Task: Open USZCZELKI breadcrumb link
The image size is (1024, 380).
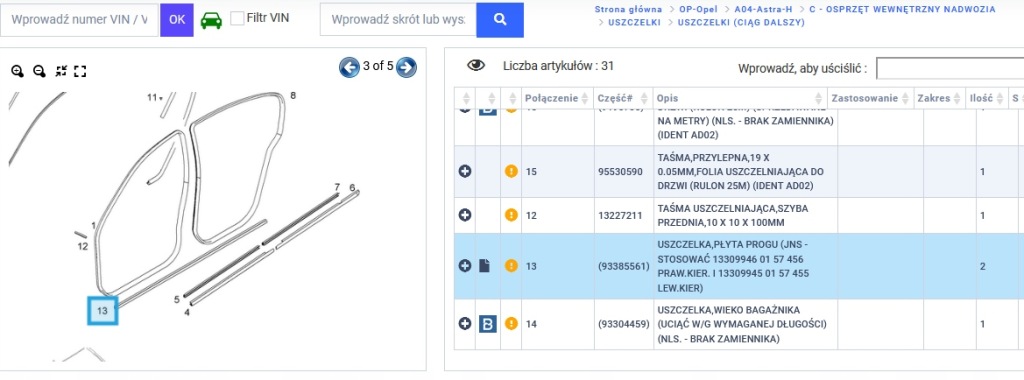Action: [x=634, y=22]
